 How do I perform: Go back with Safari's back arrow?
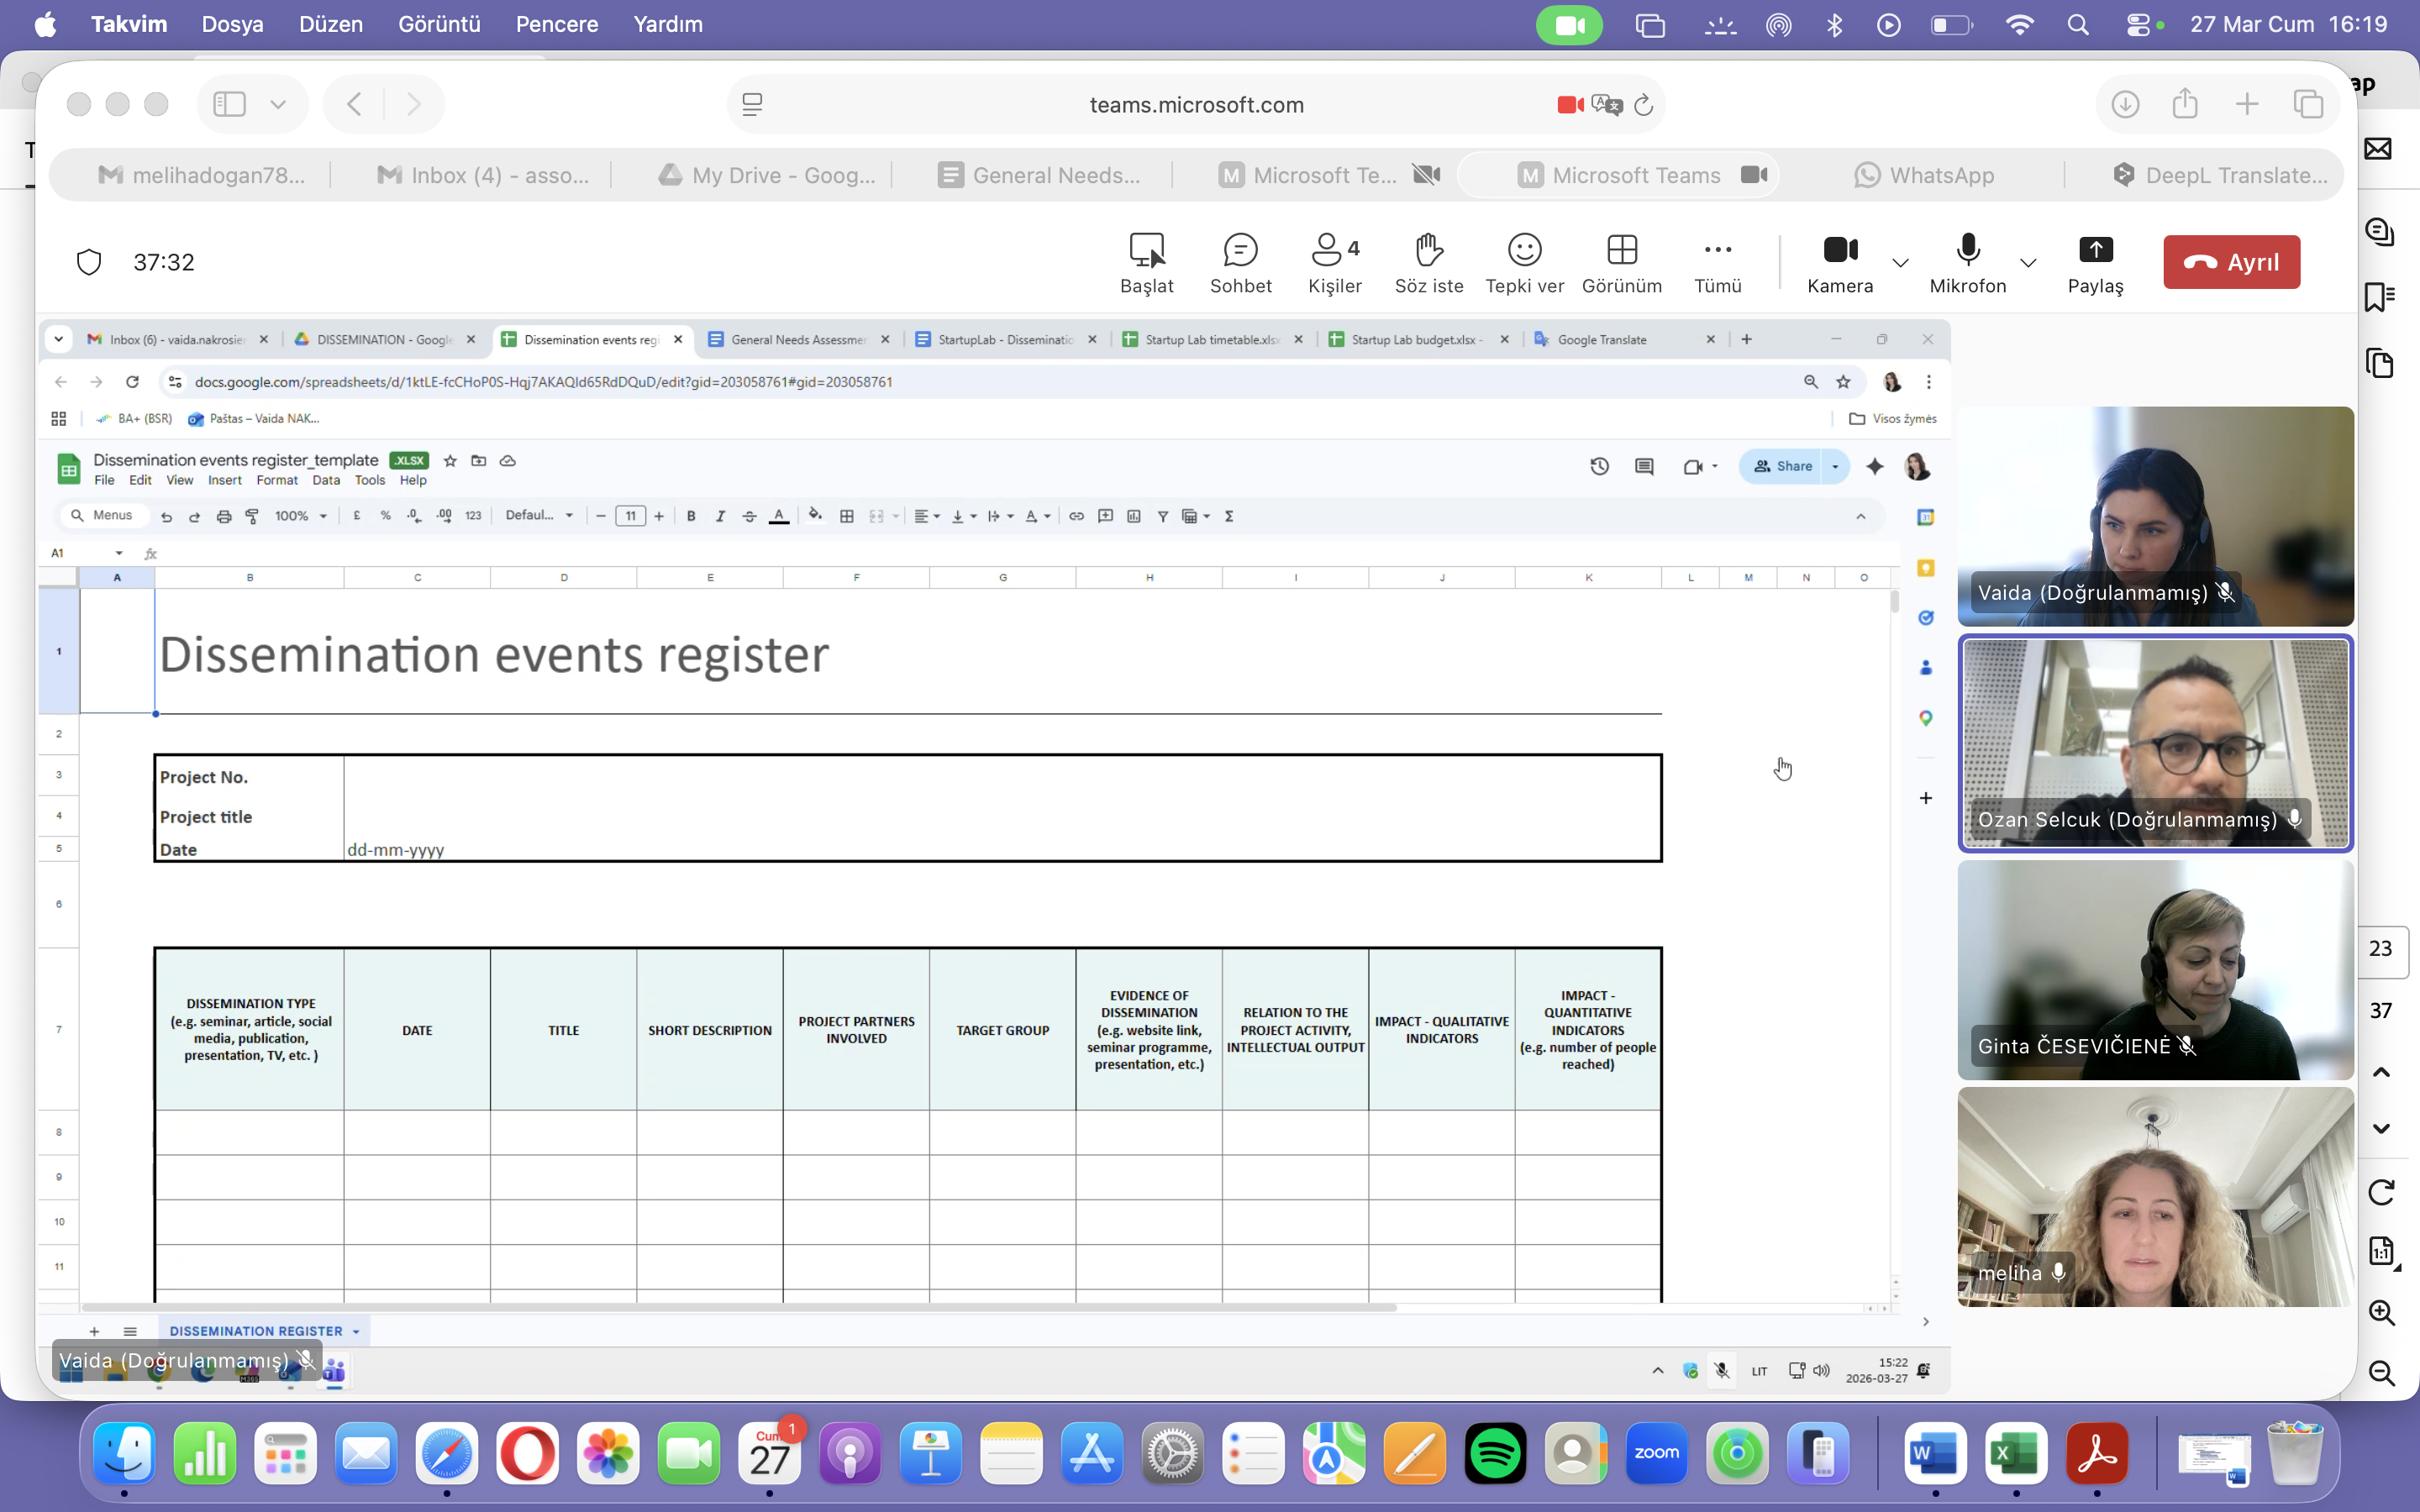(354, 104)
